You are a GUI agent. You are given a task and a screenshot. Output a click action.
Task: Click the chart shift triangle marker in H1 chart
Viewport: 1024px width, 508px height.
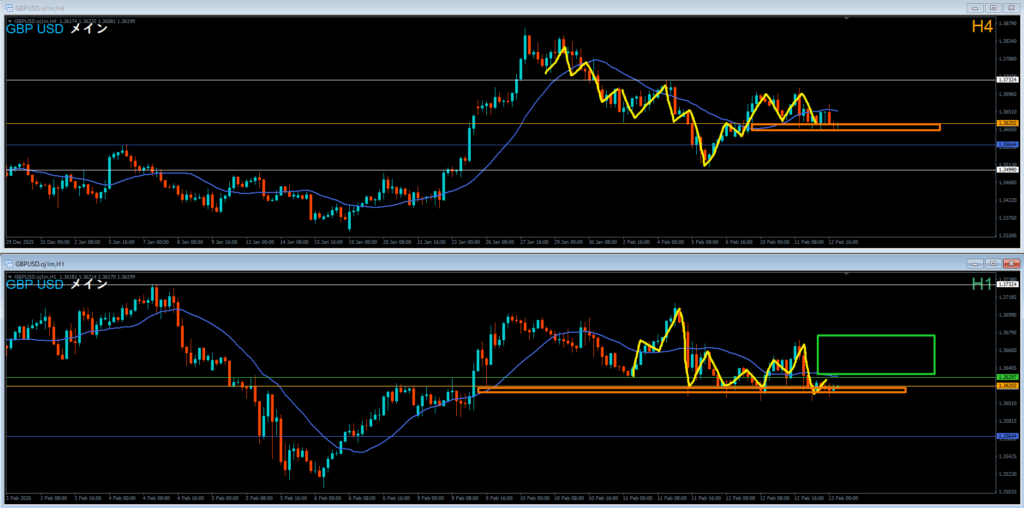[x=847, y=275]
